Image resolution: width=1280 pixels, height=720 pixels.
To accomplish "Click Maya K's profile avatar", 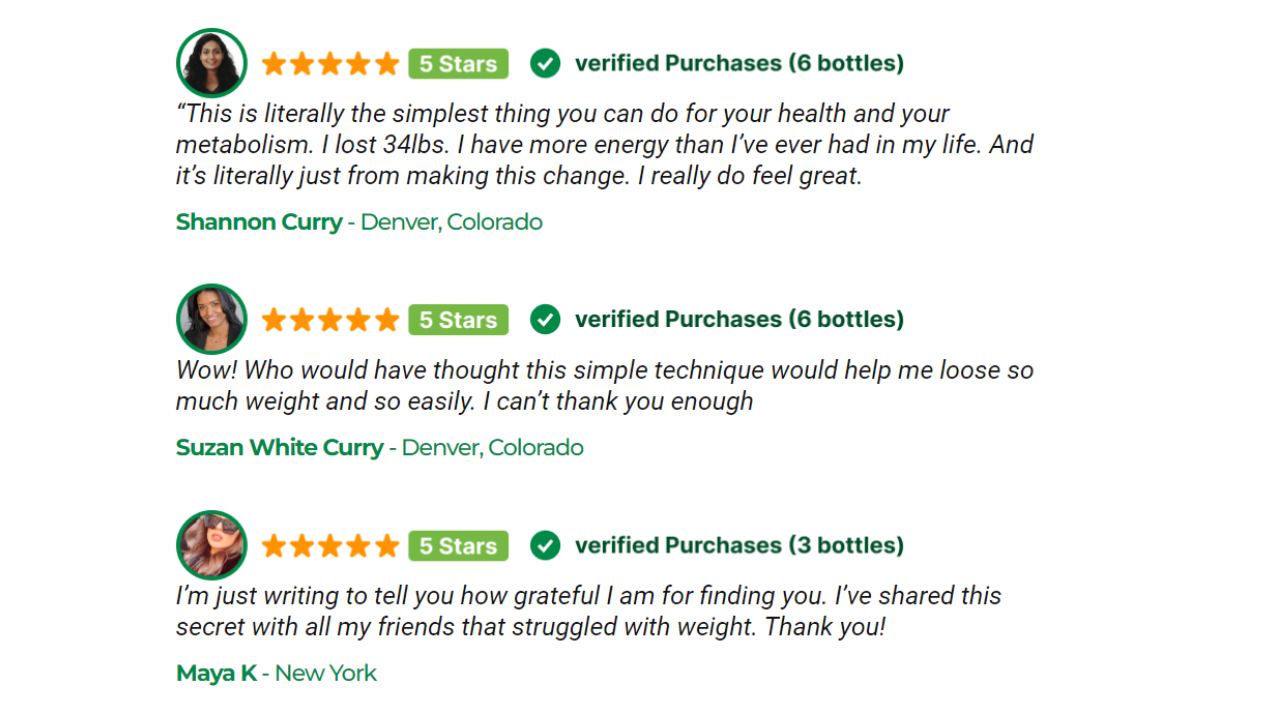I will click(x=212, y=545).
